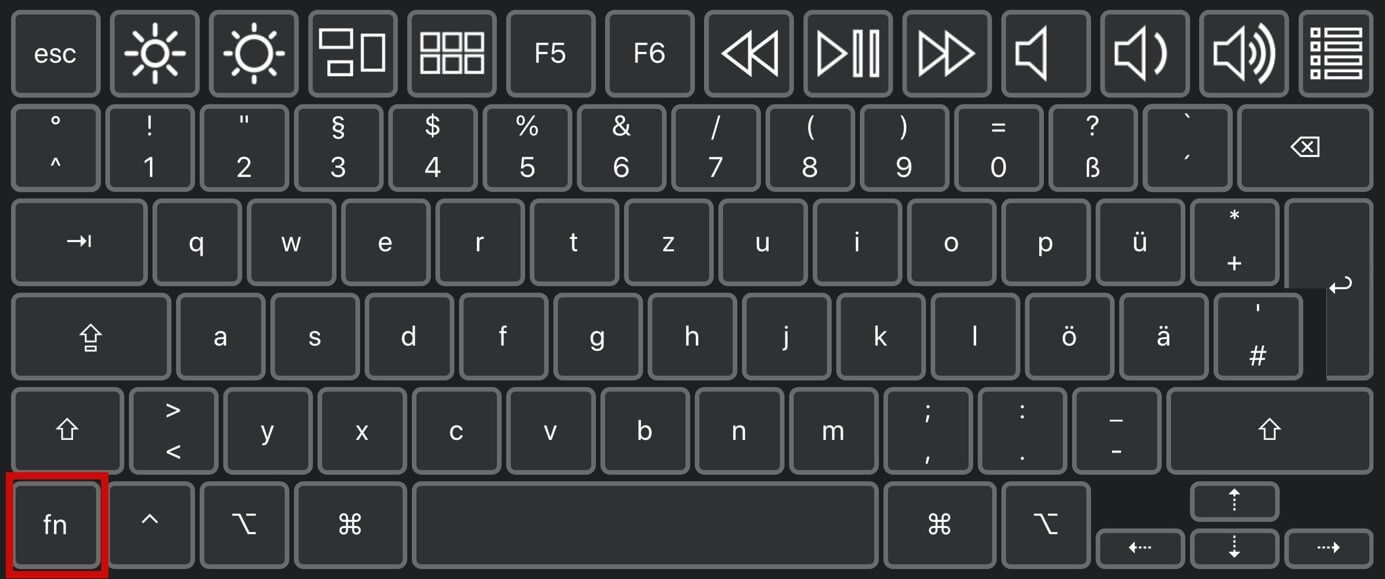
Task: Click the volume down key
Action: coord(1145,53)
